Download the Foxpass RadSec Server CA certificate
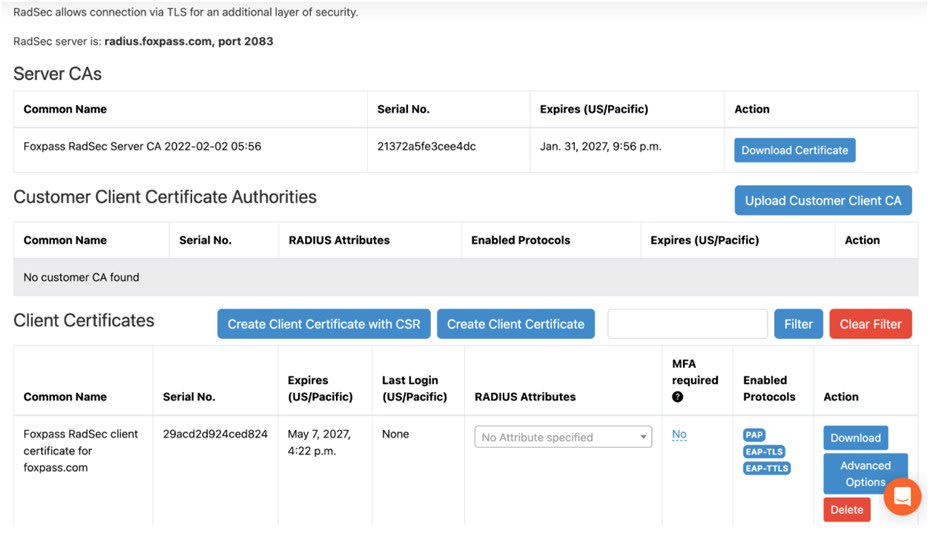The image size is (936, 556). pyautogui.click(x=795, y=150)
